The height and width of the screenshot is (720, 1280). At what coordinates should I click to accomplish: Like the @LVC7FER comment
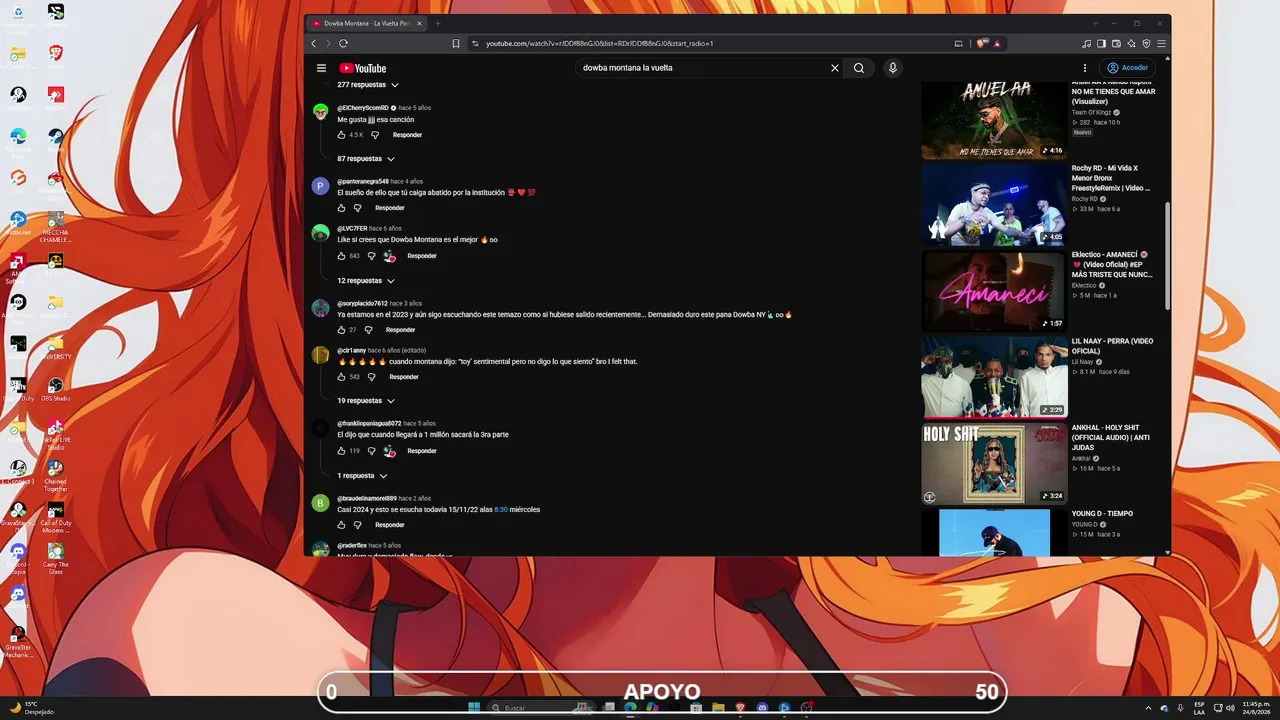pyautogui.click(x=341, y=256)
